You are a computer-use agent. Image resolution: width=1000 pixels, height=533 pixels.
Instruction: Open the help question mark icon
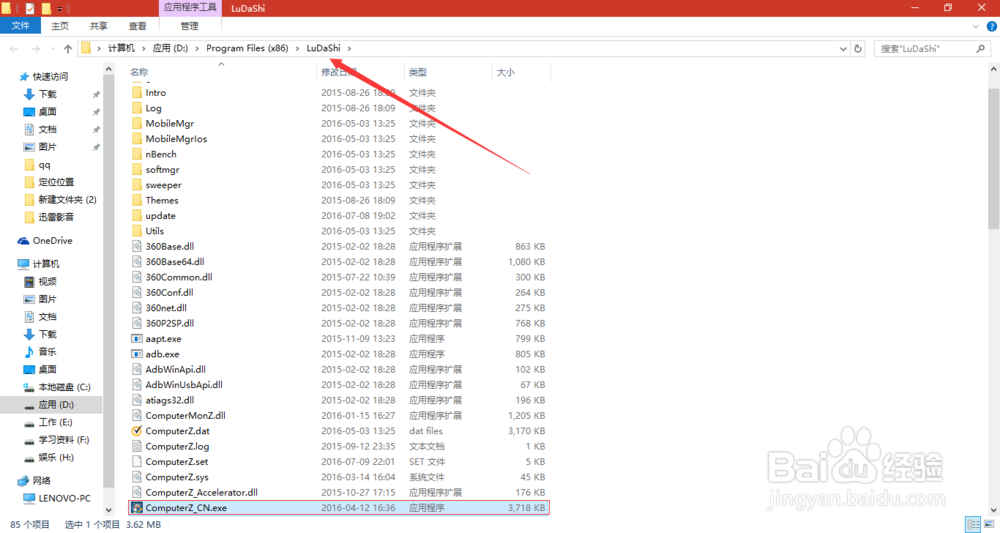[x=992, y=26]
